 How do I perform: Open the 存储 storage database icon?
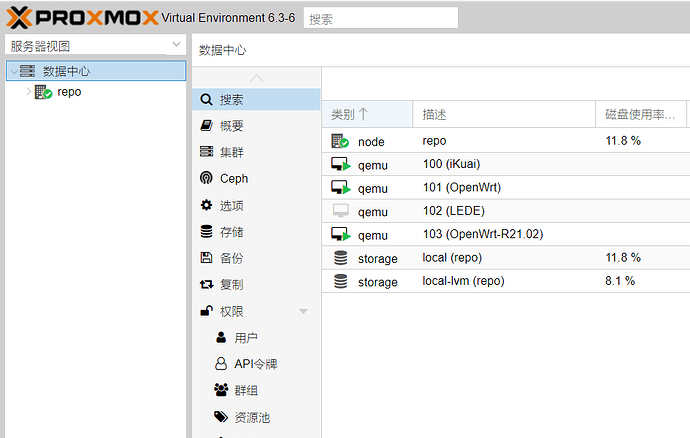click(206, 231)
